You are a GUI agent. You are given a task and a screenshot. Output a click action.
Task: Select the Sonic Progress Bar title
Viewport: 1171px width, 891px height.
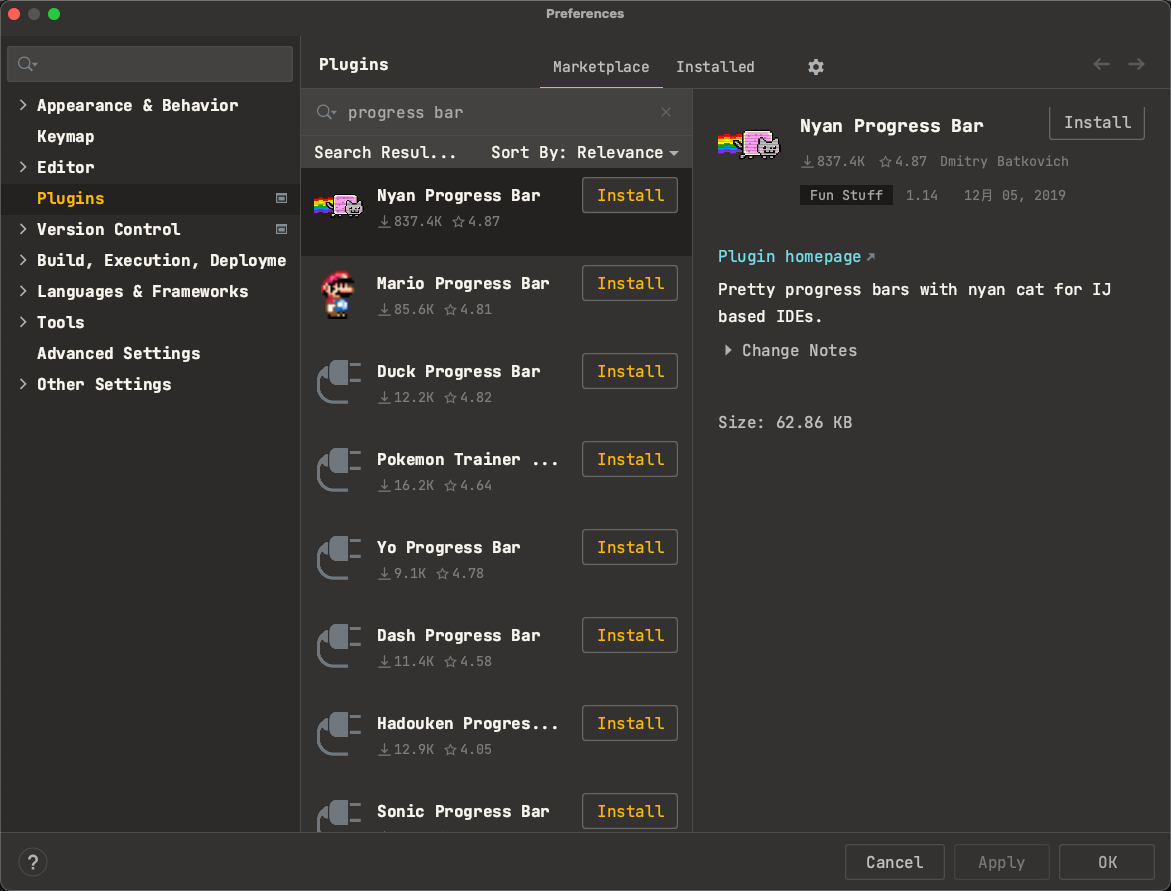(462, 812)
